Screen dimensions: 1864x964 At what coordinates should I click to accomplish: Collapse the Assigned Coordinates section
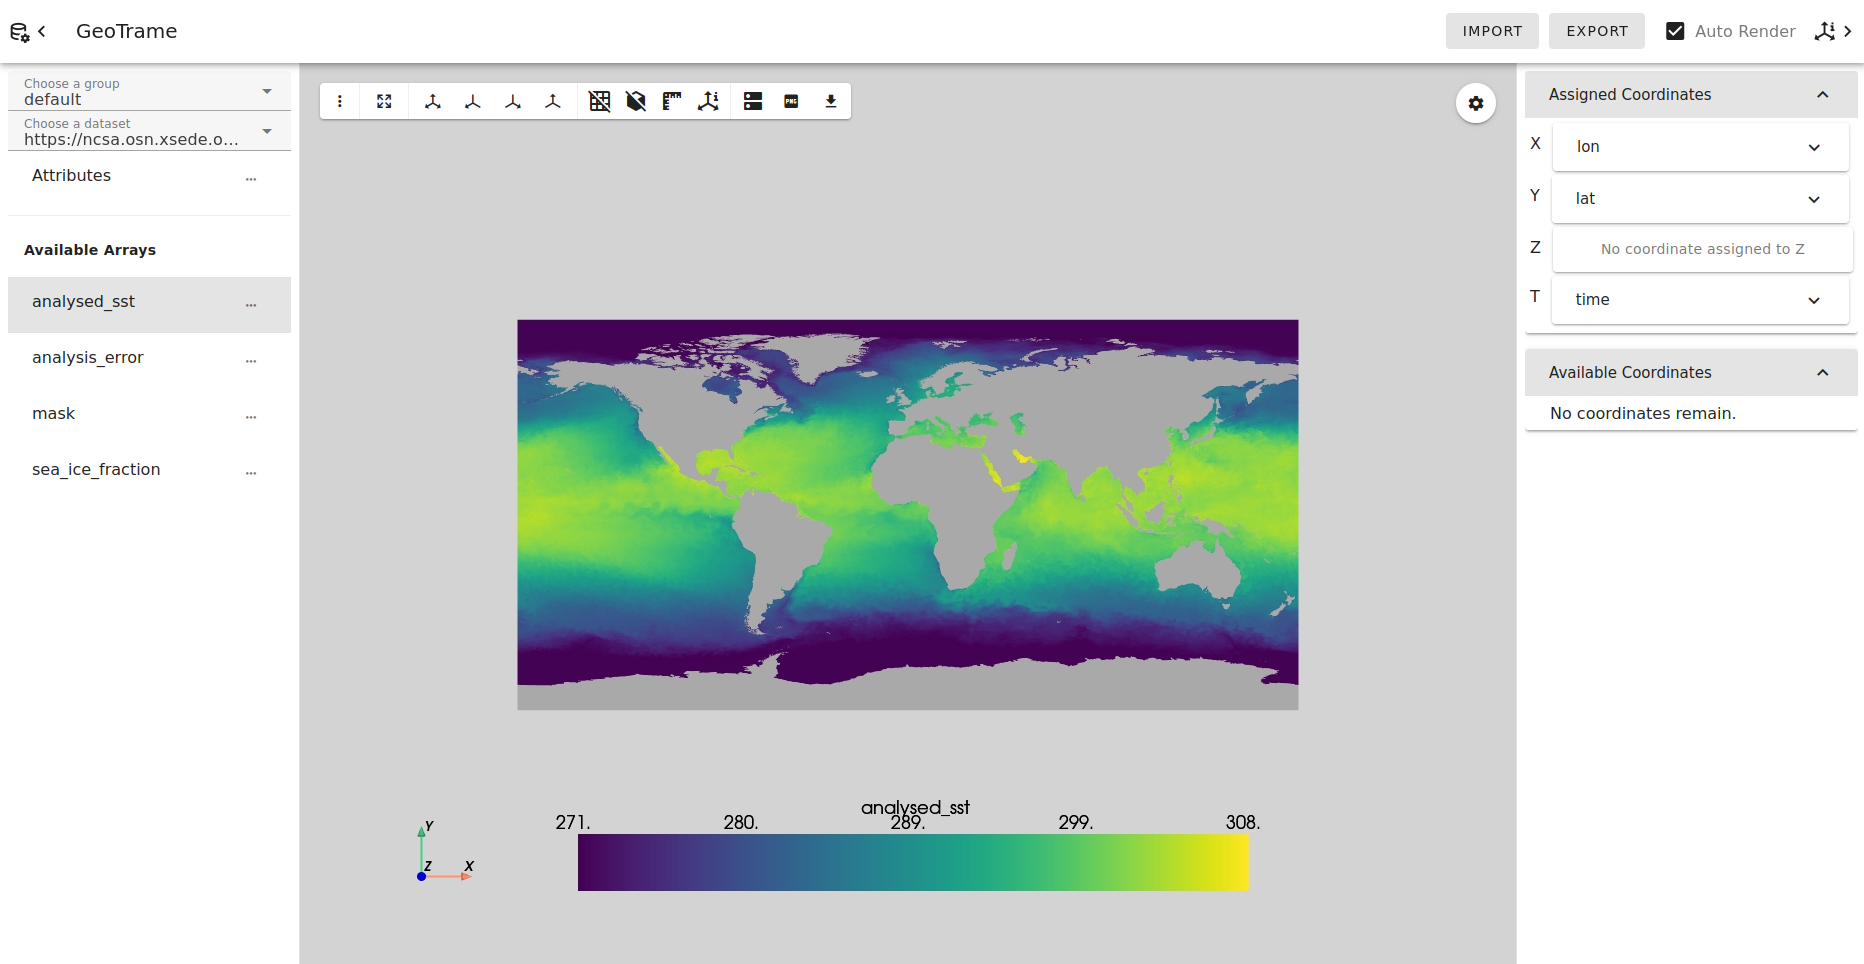point(1691,94)
